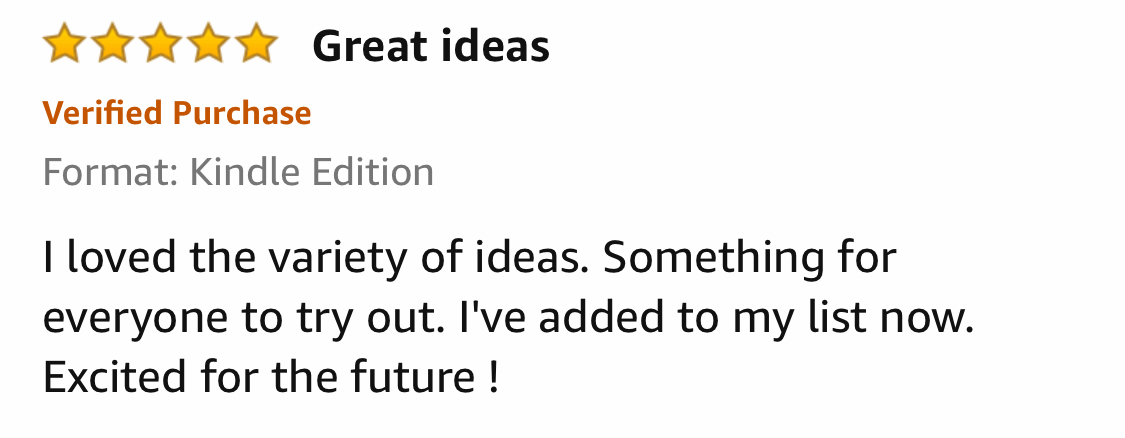Click "Excited for the future" line
The height and width of the screenshot is (438, 1125).
(x=258, y=380)
